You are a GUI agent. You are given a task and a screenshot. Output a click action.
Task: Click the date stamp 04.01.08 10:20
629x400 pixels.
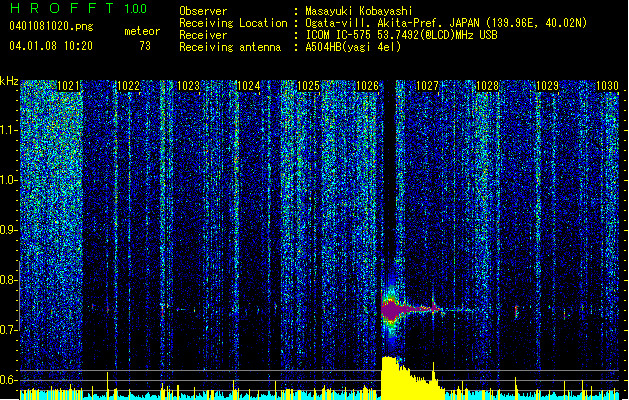pos(51,46)
